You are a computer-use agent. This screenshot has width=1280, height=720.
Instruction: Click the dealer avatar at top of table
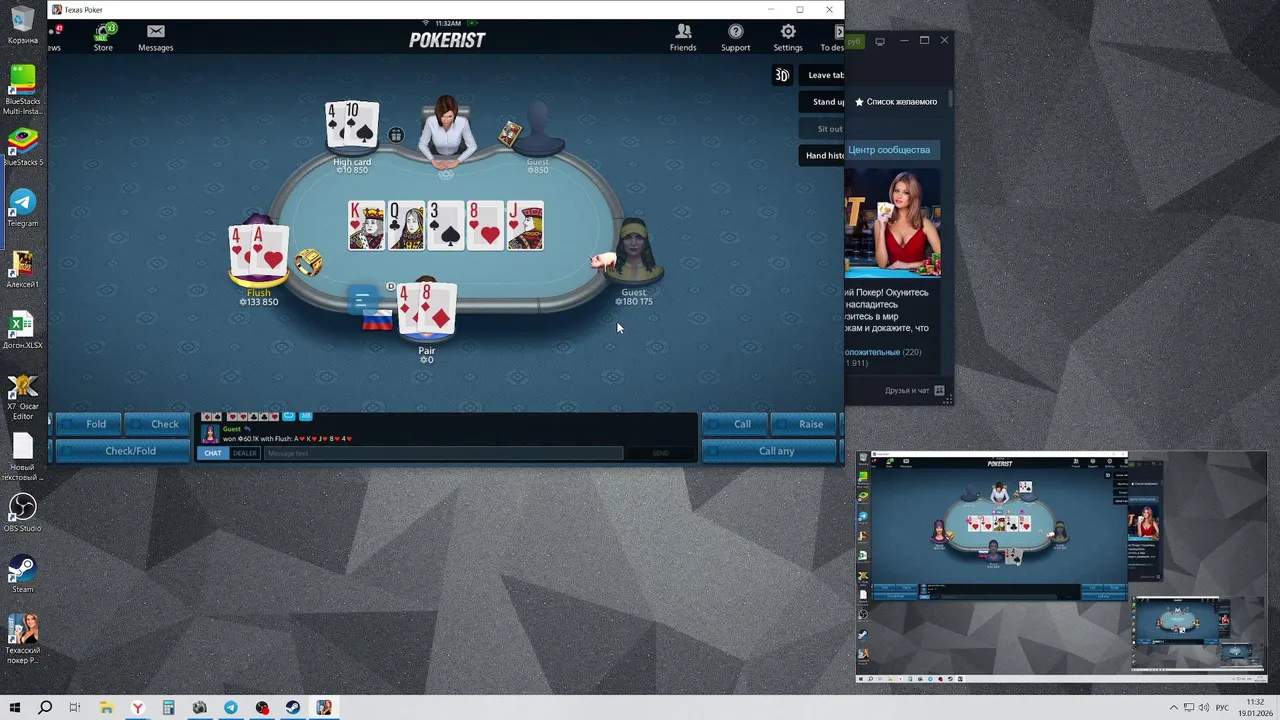[446, 130]
